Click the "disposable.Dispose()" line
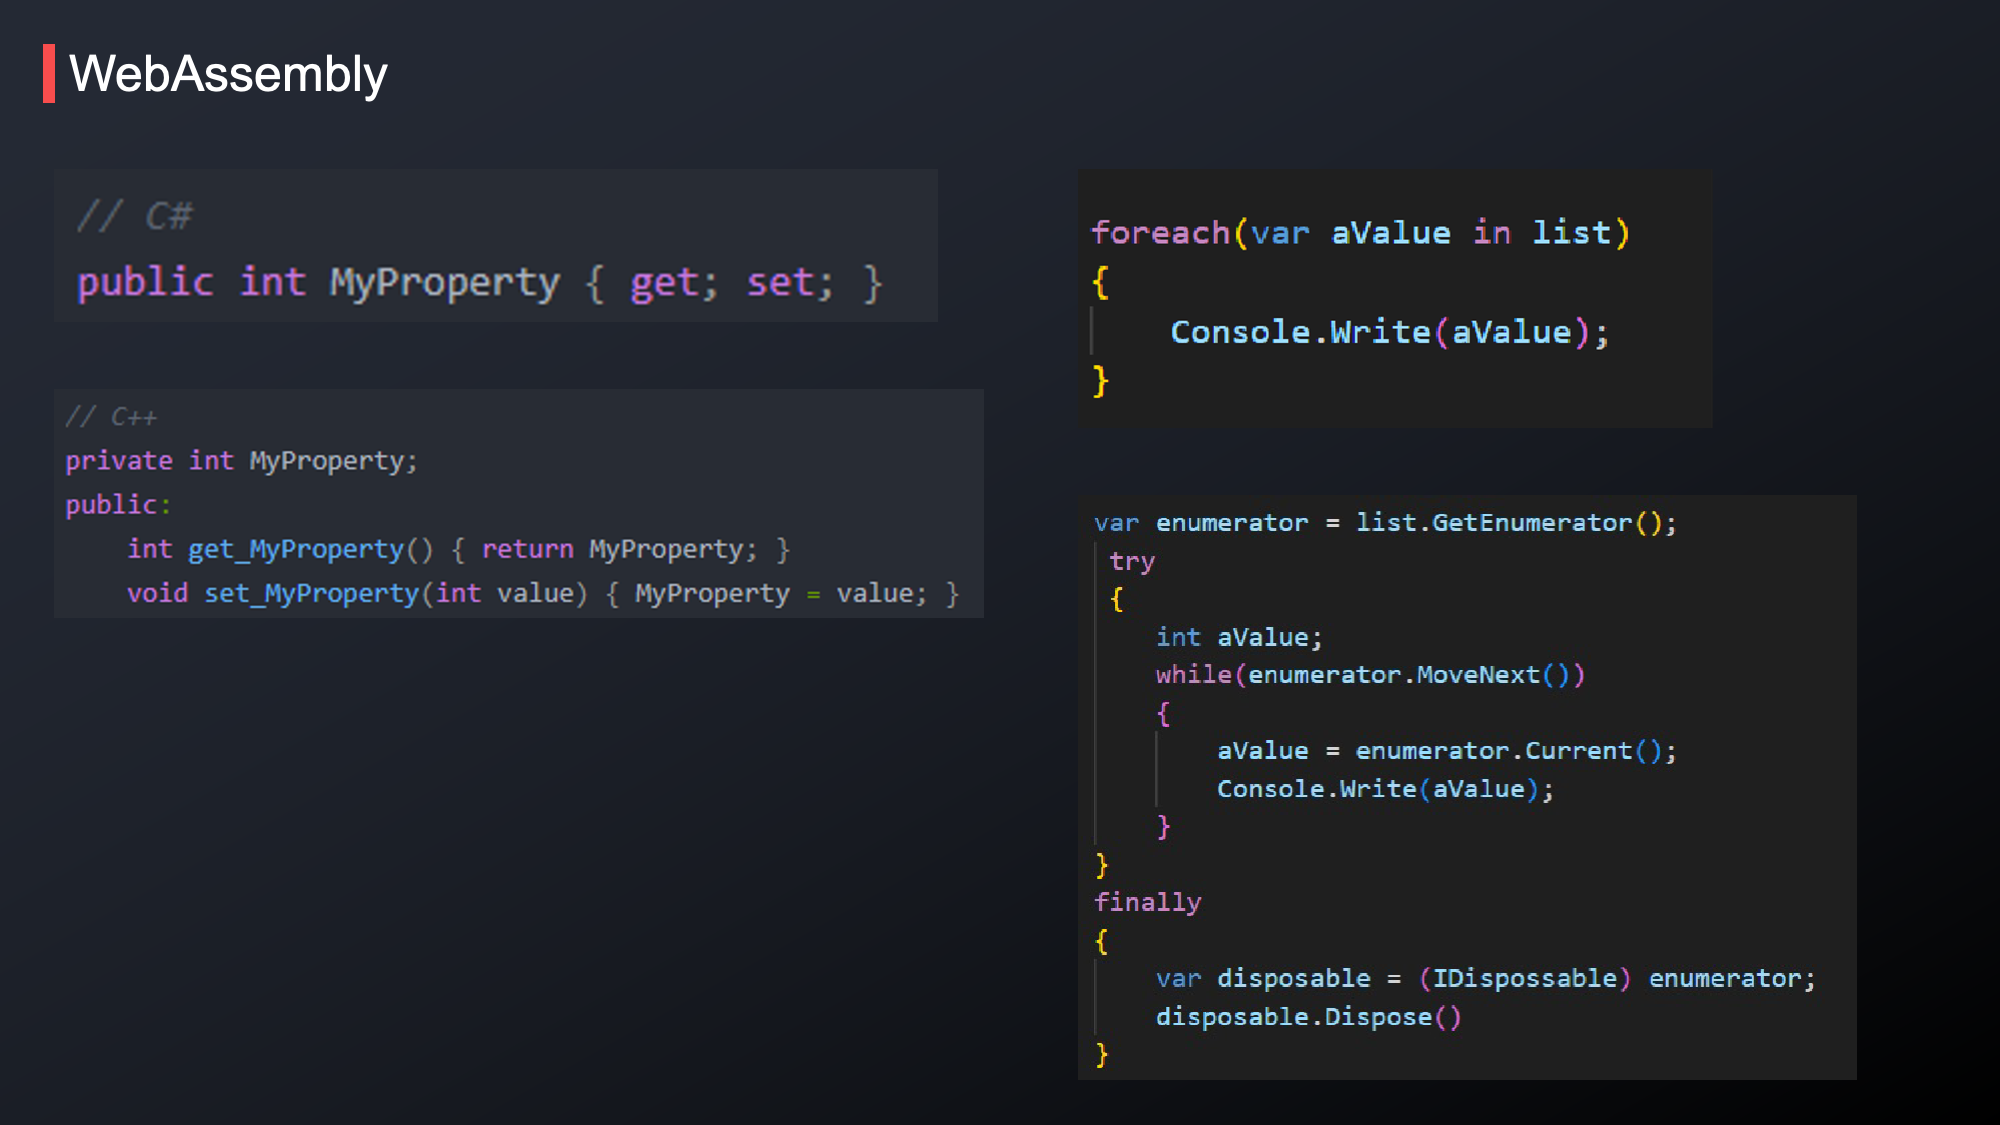Image resolution: width=2000 pixels, height=1125 pixels. coord(1308,1017)
